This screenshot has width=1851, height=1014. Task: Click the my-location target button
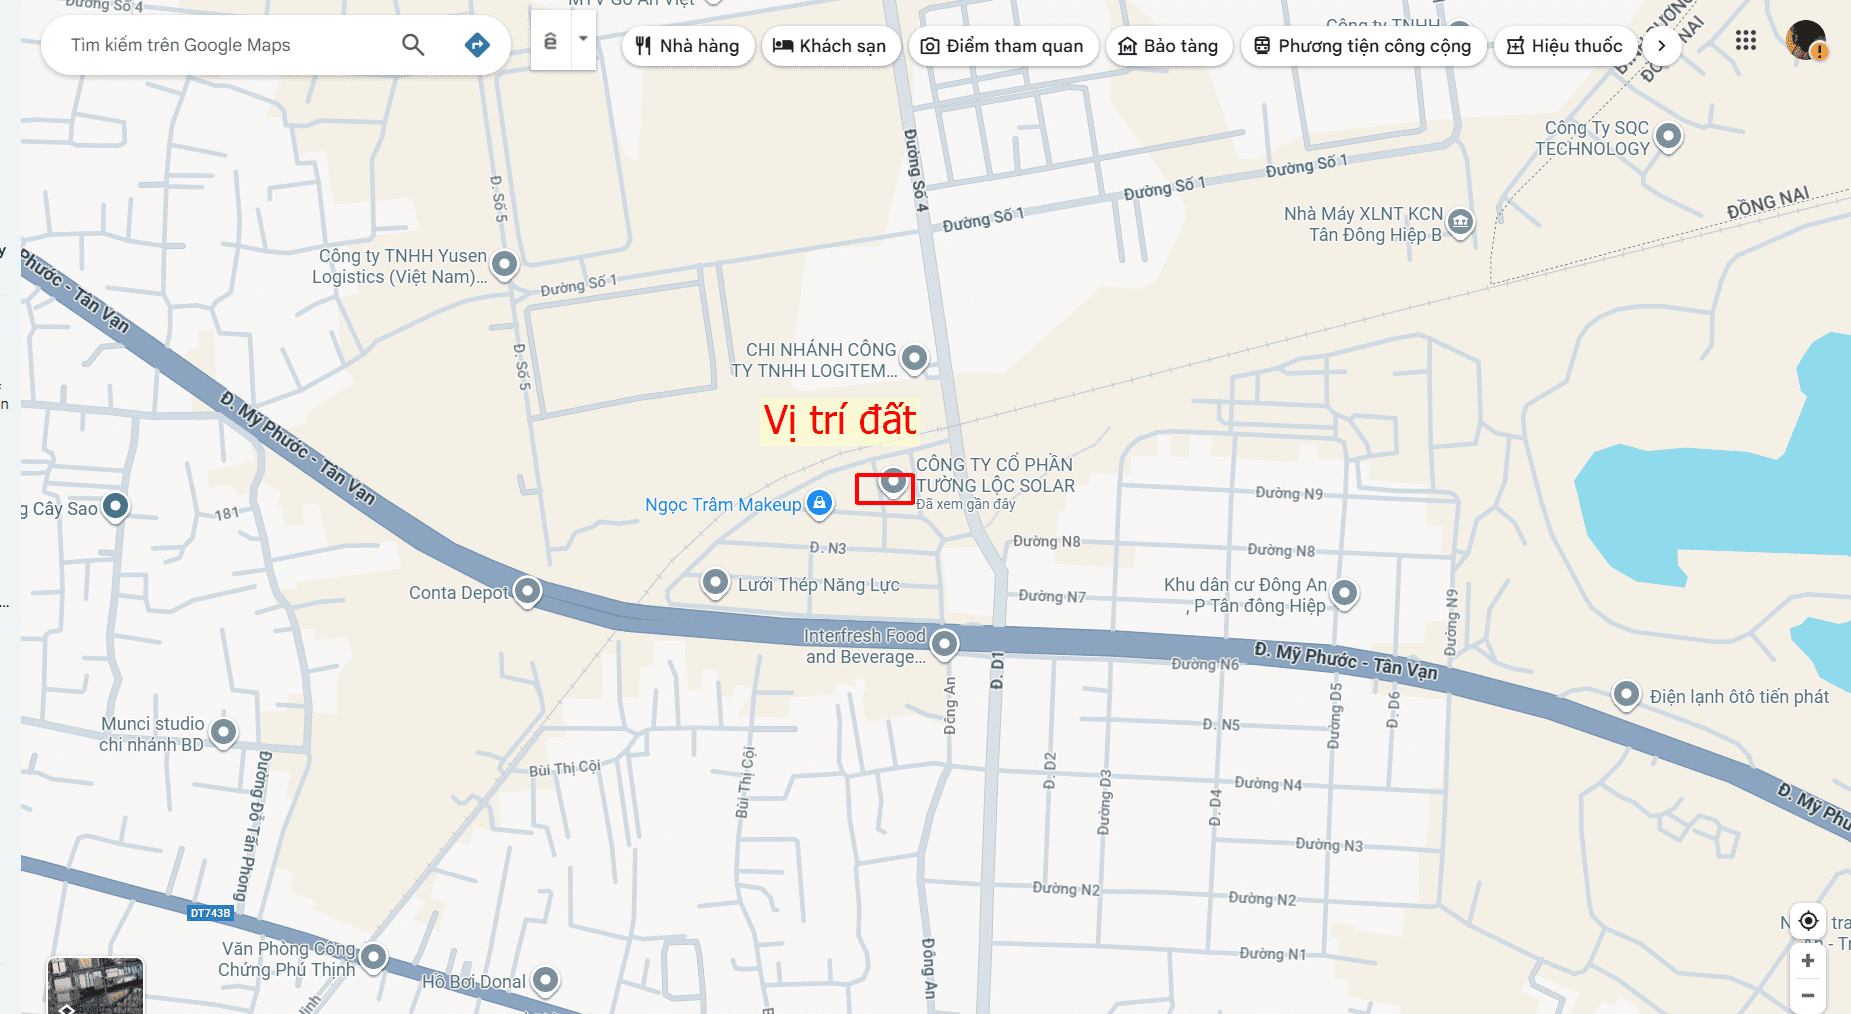[x=1808, y=921]
